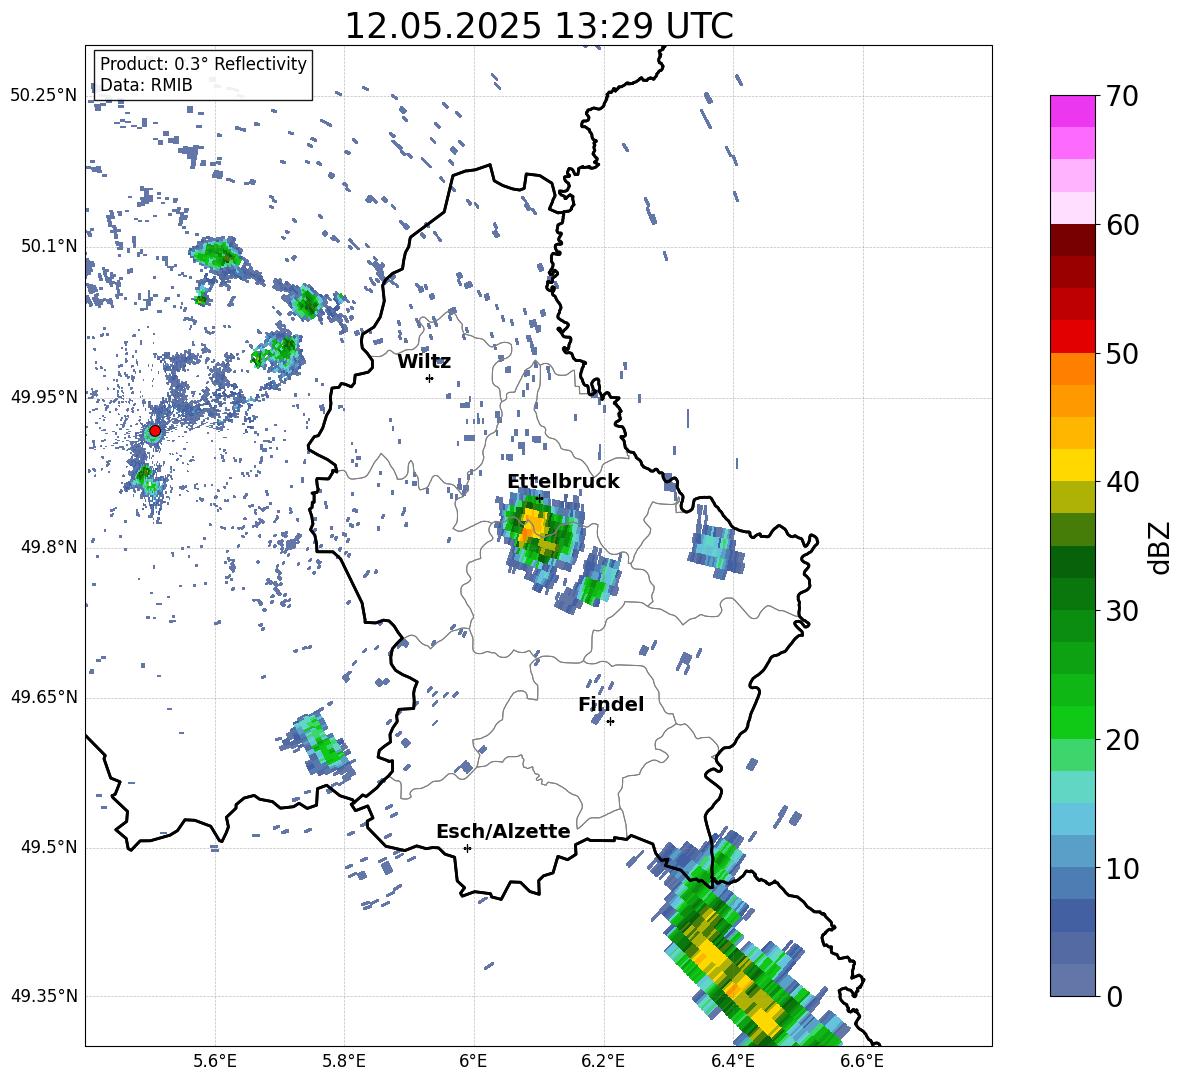The height and width of the screenshot is (1081, 1184).
Task: Click the Wiltz location cross marker
Action: 430,378
